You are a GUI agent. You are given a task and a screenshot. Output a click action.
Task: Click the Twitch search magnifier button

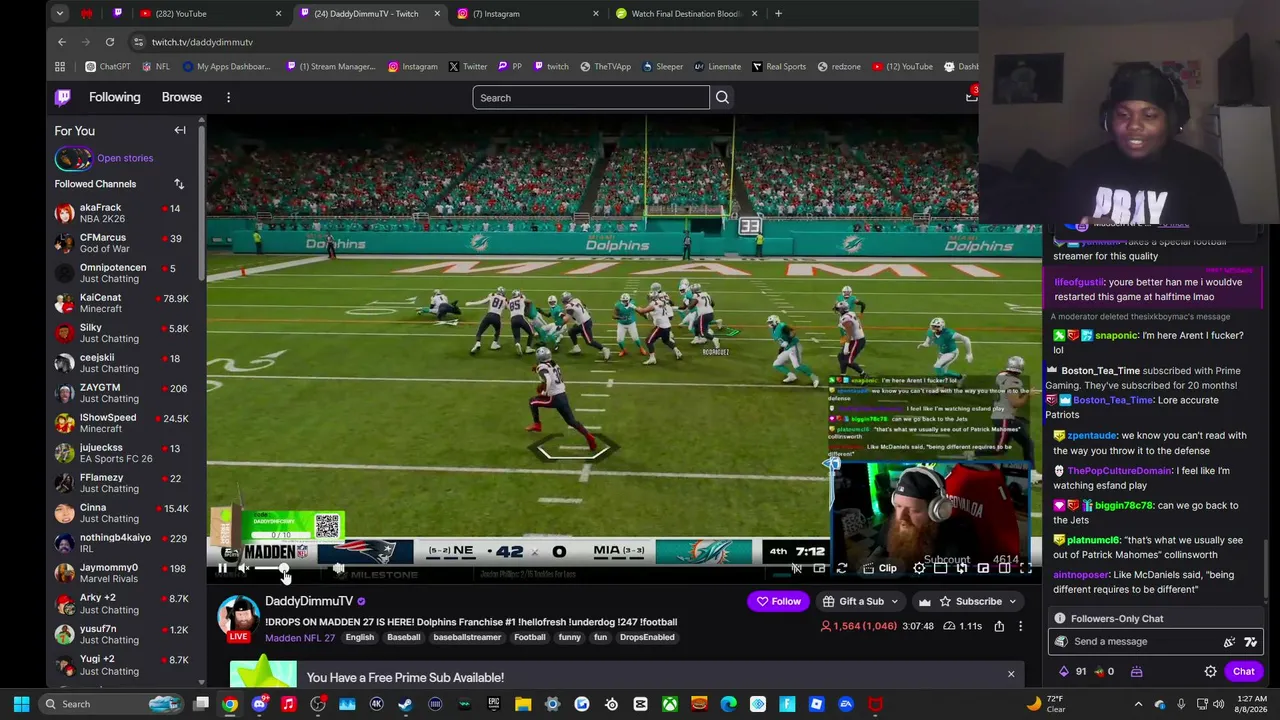[722, 97]
